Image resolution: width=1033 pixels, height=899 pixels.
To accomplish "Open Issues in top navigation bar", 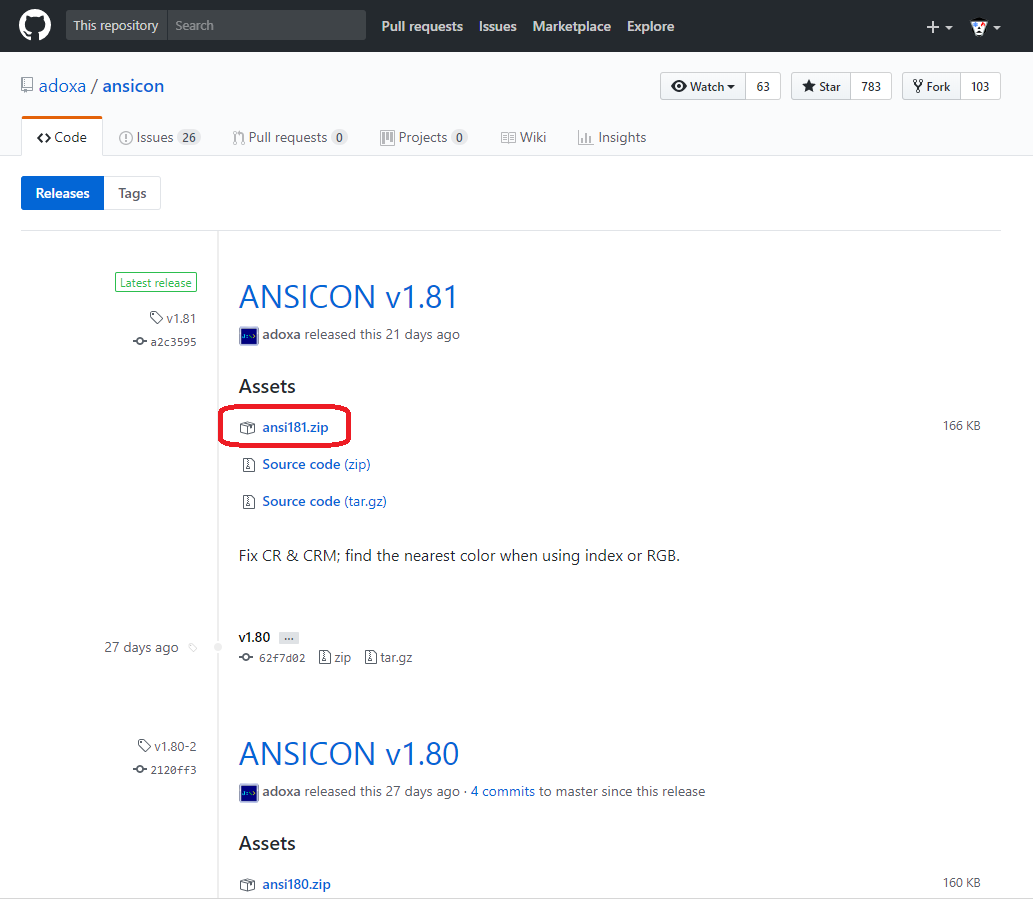I will coord(497,26).
